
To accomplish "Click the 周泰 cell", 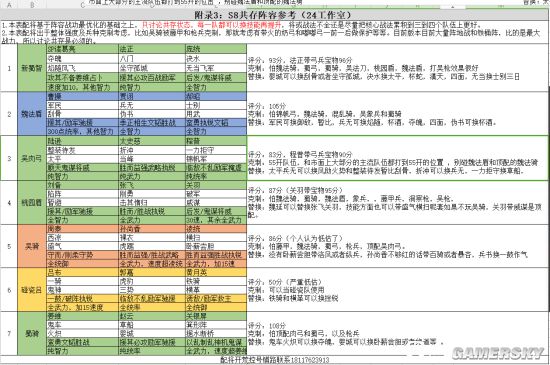I will 82,229.
